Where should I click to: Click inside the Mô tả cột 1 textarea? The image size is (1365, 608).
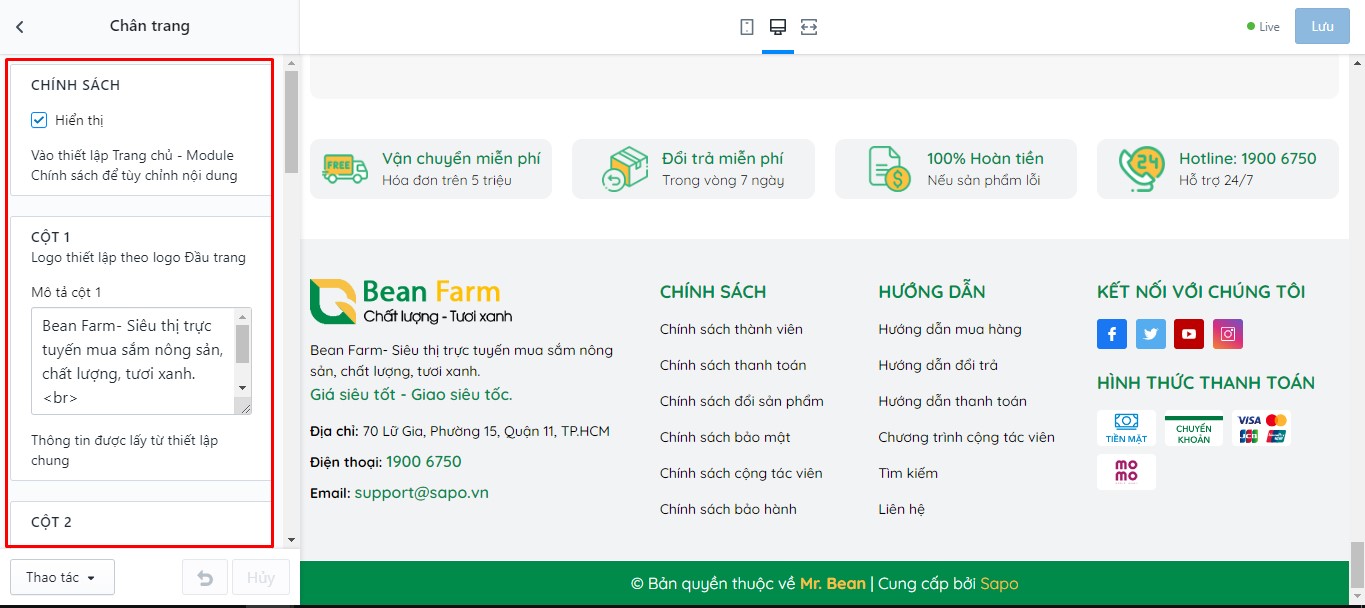[x=133, y=361]
